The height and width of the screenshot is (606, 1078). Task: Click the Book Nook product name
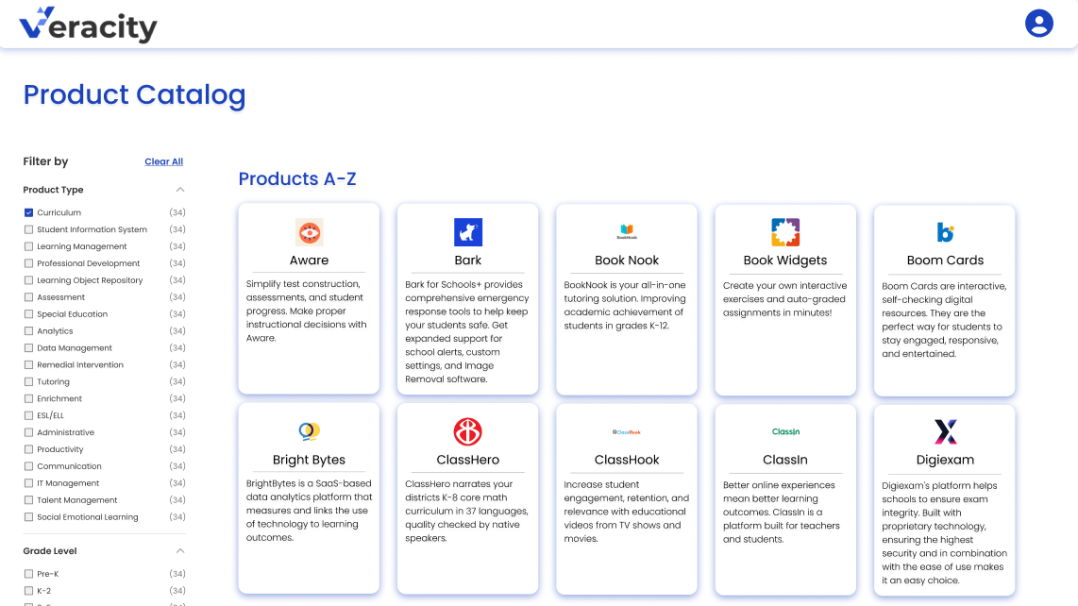pos(626,260)
